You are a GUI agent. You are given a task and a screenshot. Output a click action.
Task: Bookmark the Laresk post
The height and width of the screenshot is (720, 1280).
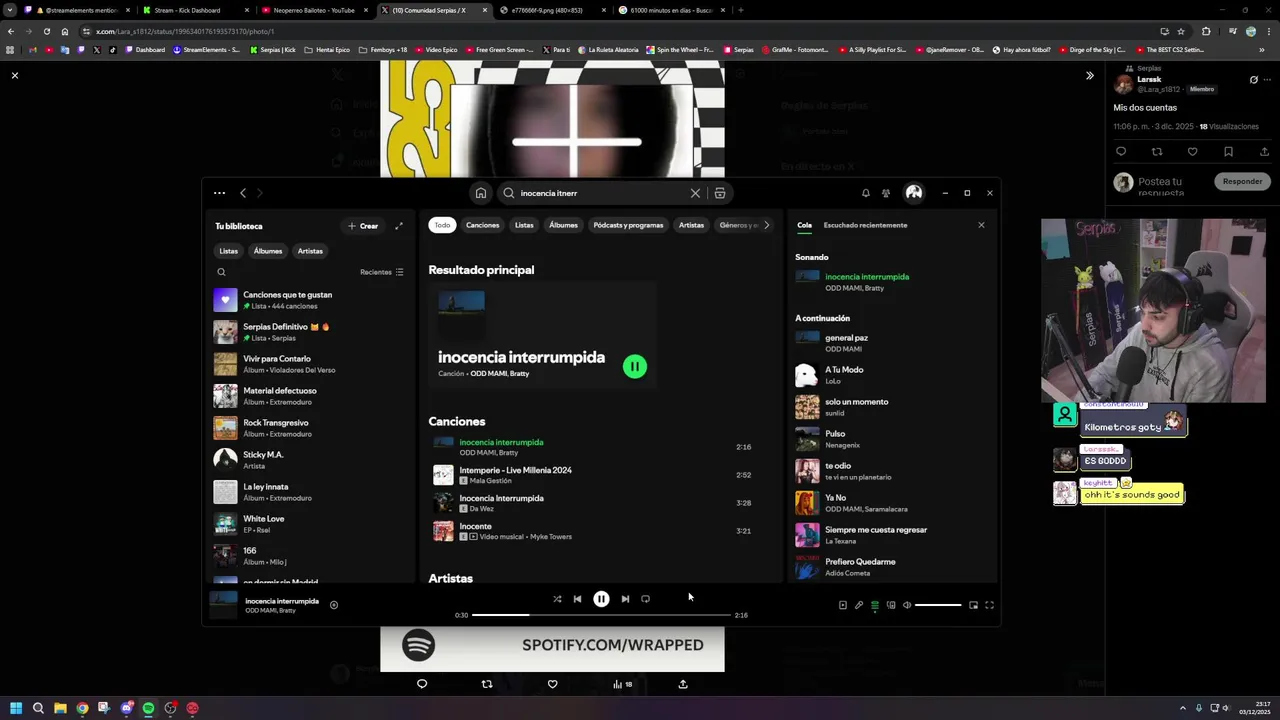coord(1228,152)
